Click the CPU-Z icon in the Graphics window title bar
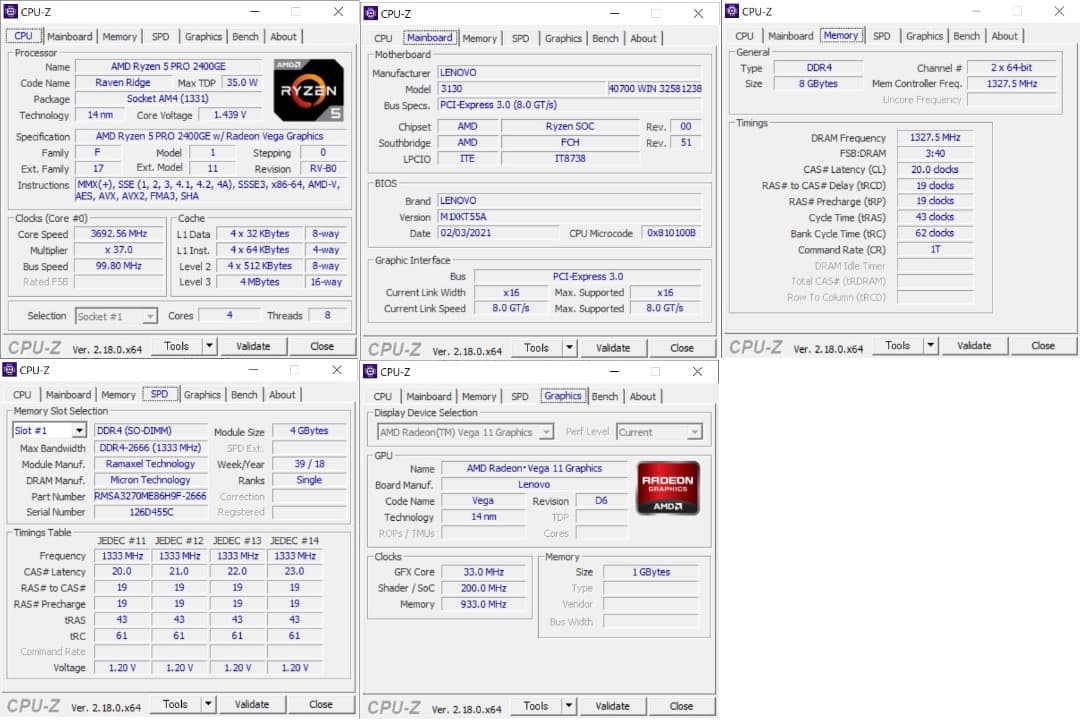The height and width of the screenshot is (721, 1080). tap(371, 371)
